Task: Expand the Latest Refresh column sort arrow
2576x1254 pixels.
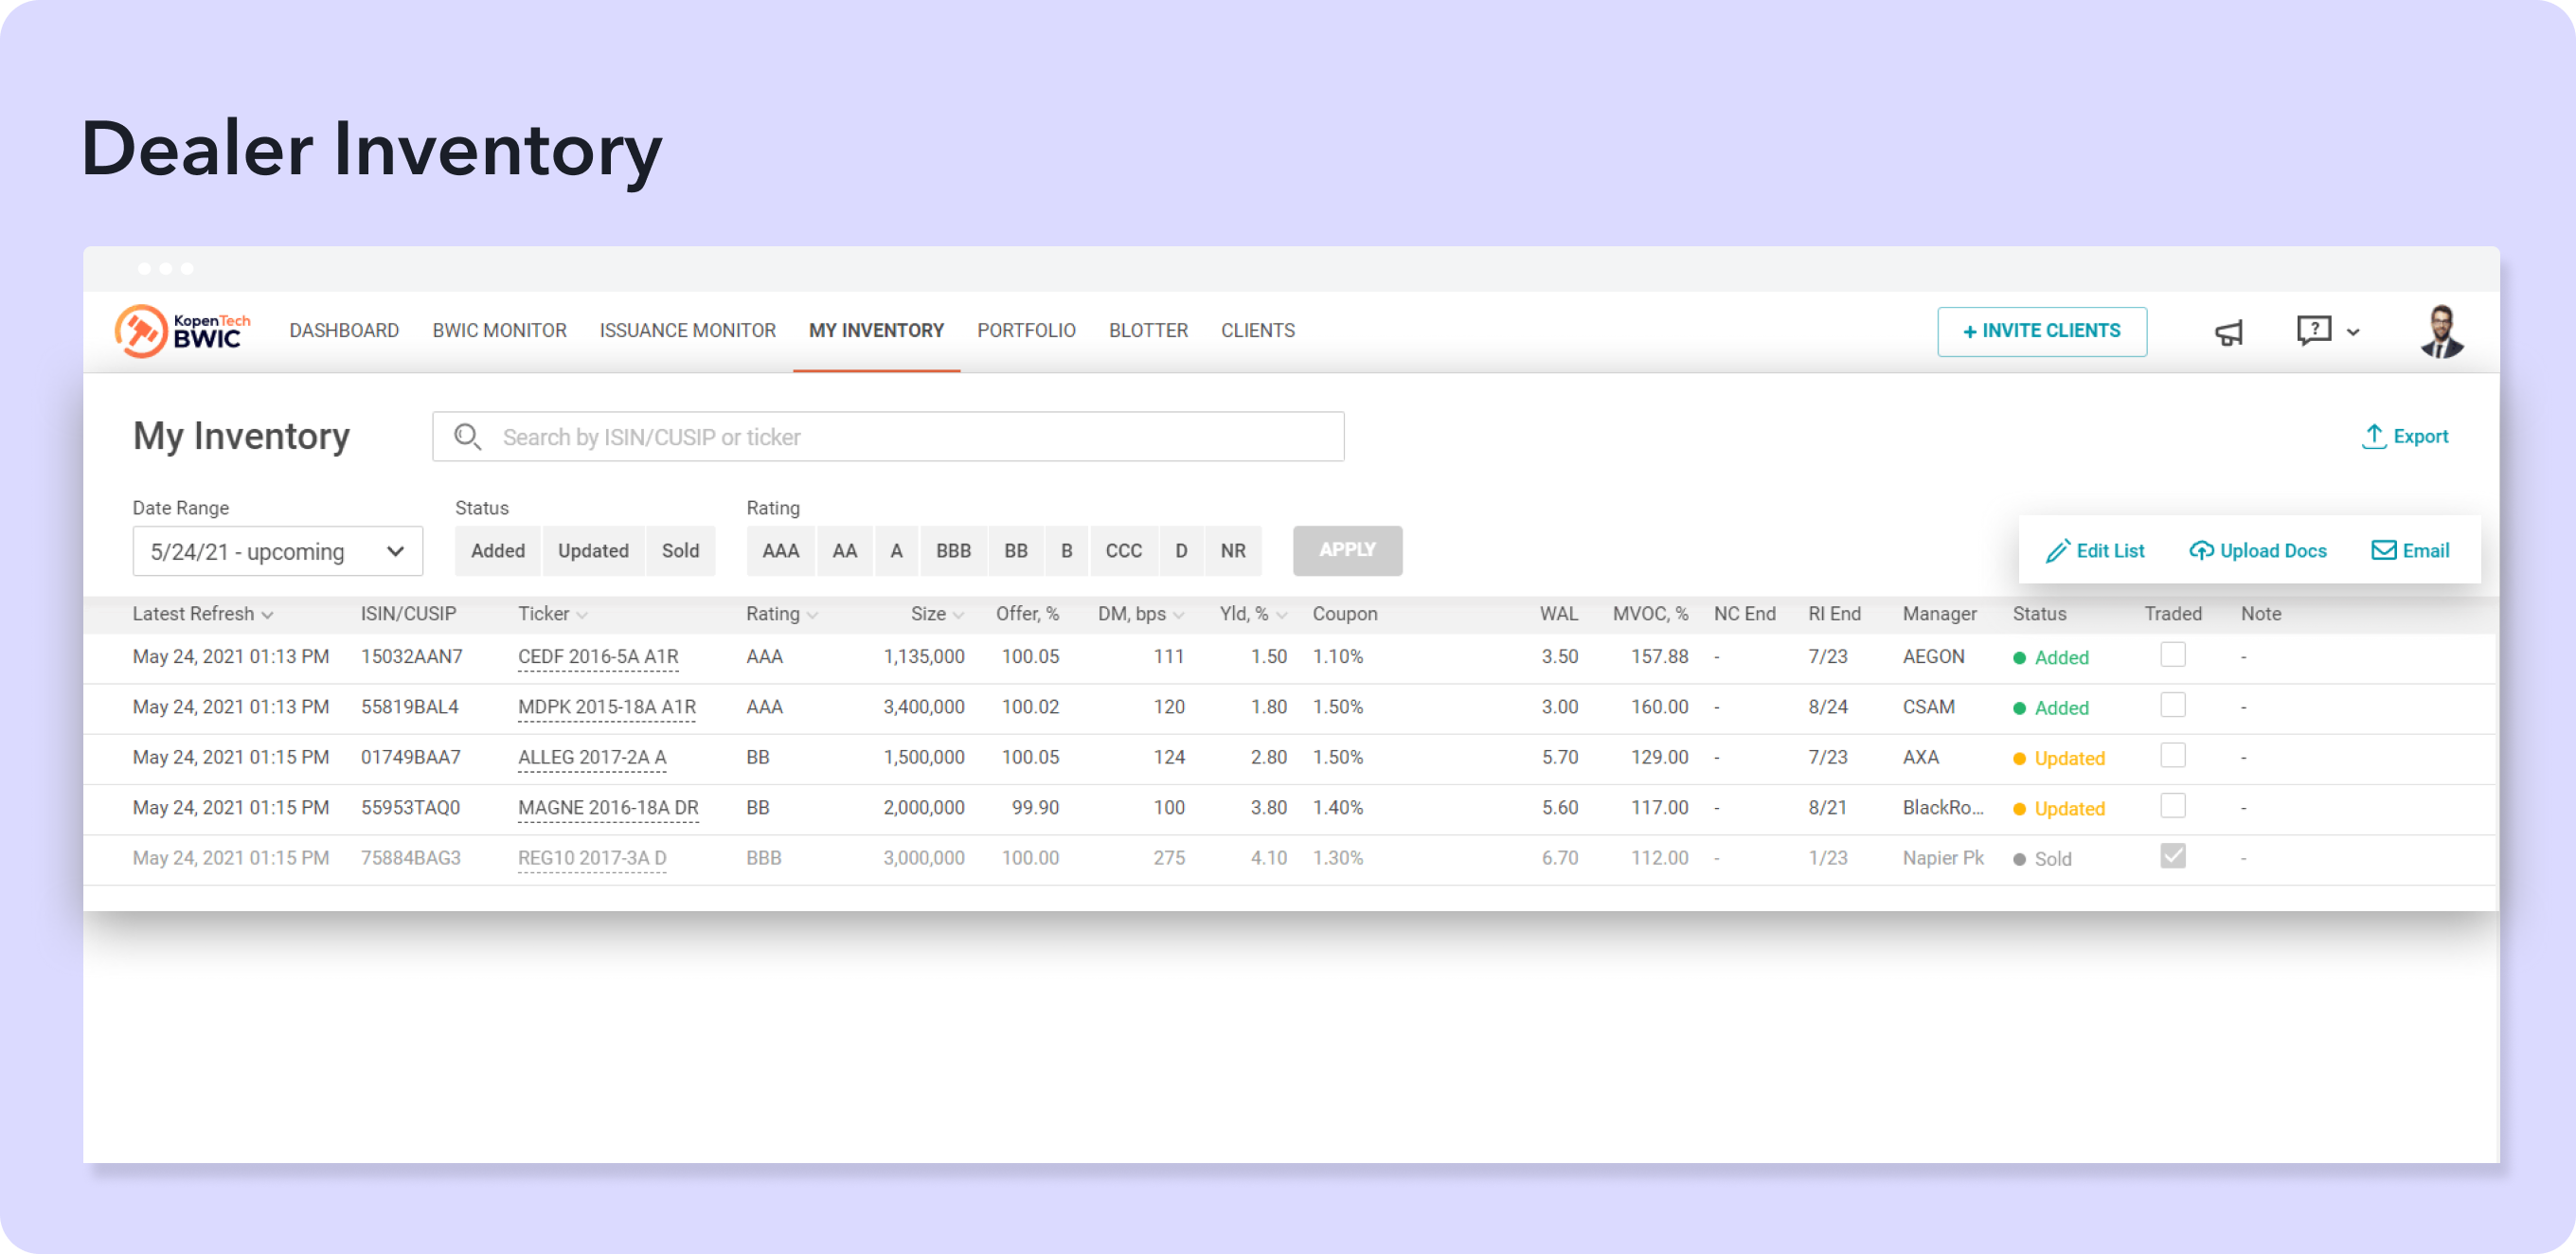Action: 267,615
